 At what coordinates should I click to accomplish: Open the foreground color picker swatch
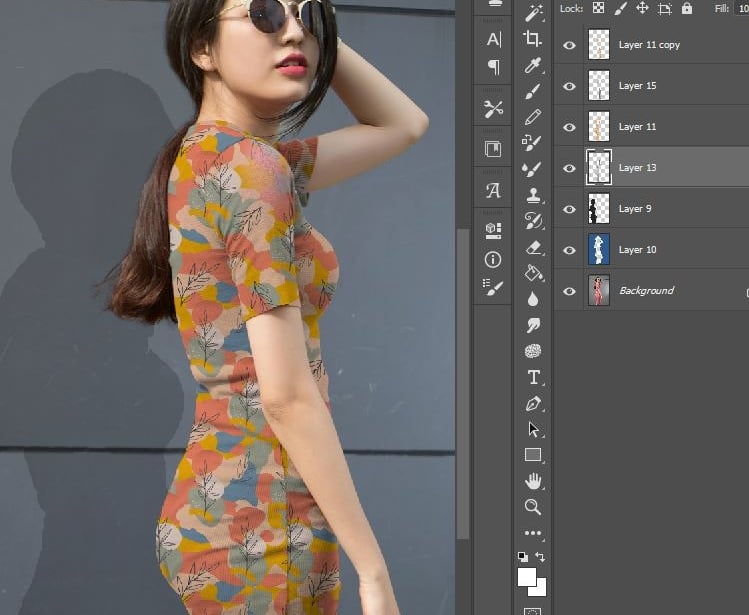tap(526, 576)
